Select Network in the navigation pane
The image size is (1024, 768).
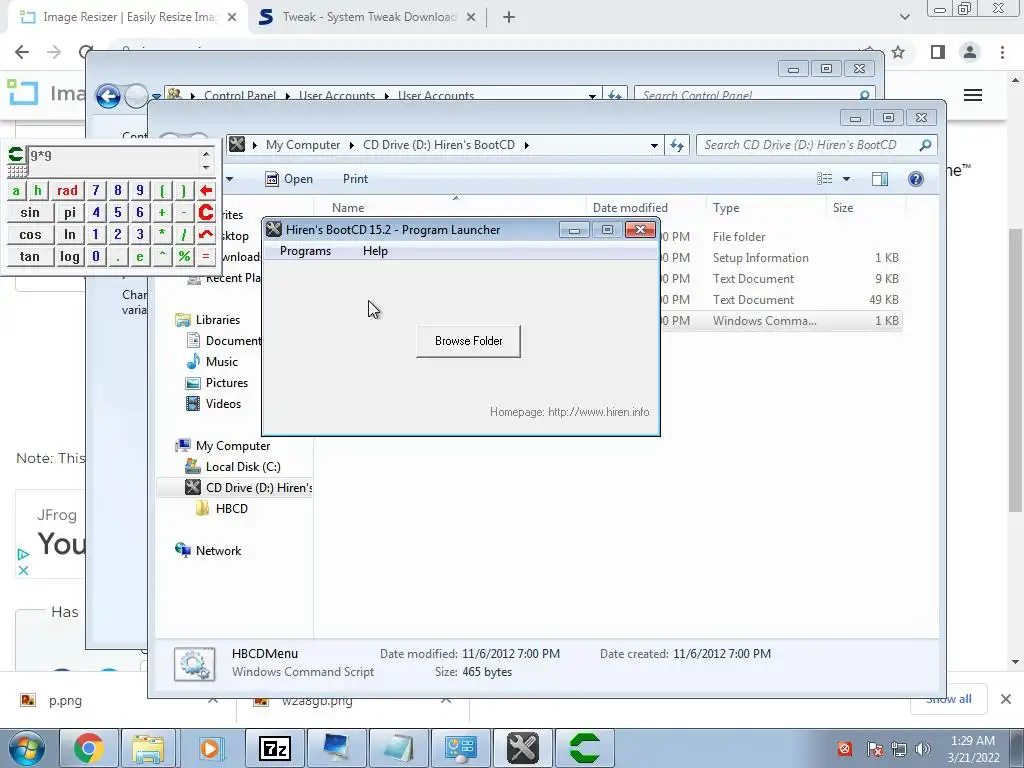click(x=218, y=551)
